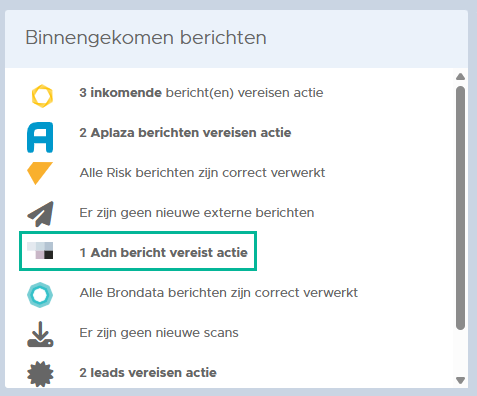The width and height of the screenshot is (477, 396).
Task: Select 'Er zijn geen nieuwe scans' entry
Action: tap(159, 333)
